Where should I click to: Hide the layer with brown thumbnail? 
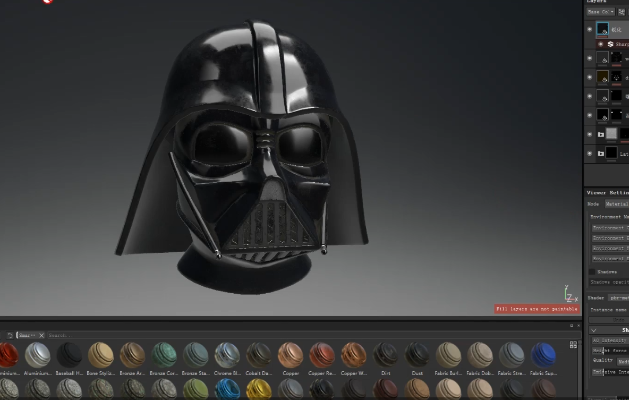(590, 77)
